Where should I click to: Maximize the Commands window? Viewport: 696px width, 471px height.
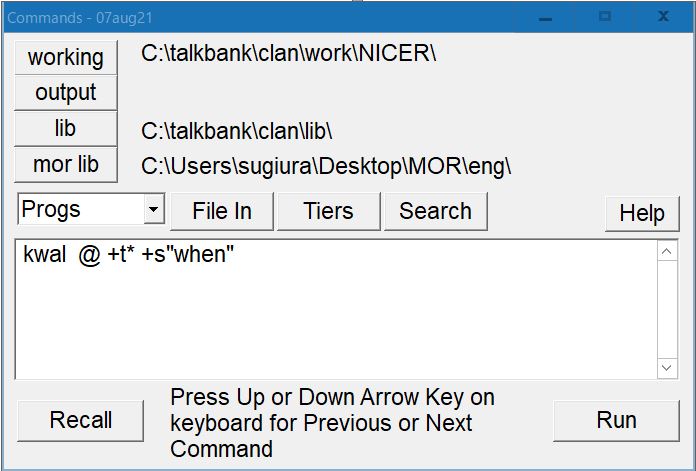click(604, 17)
